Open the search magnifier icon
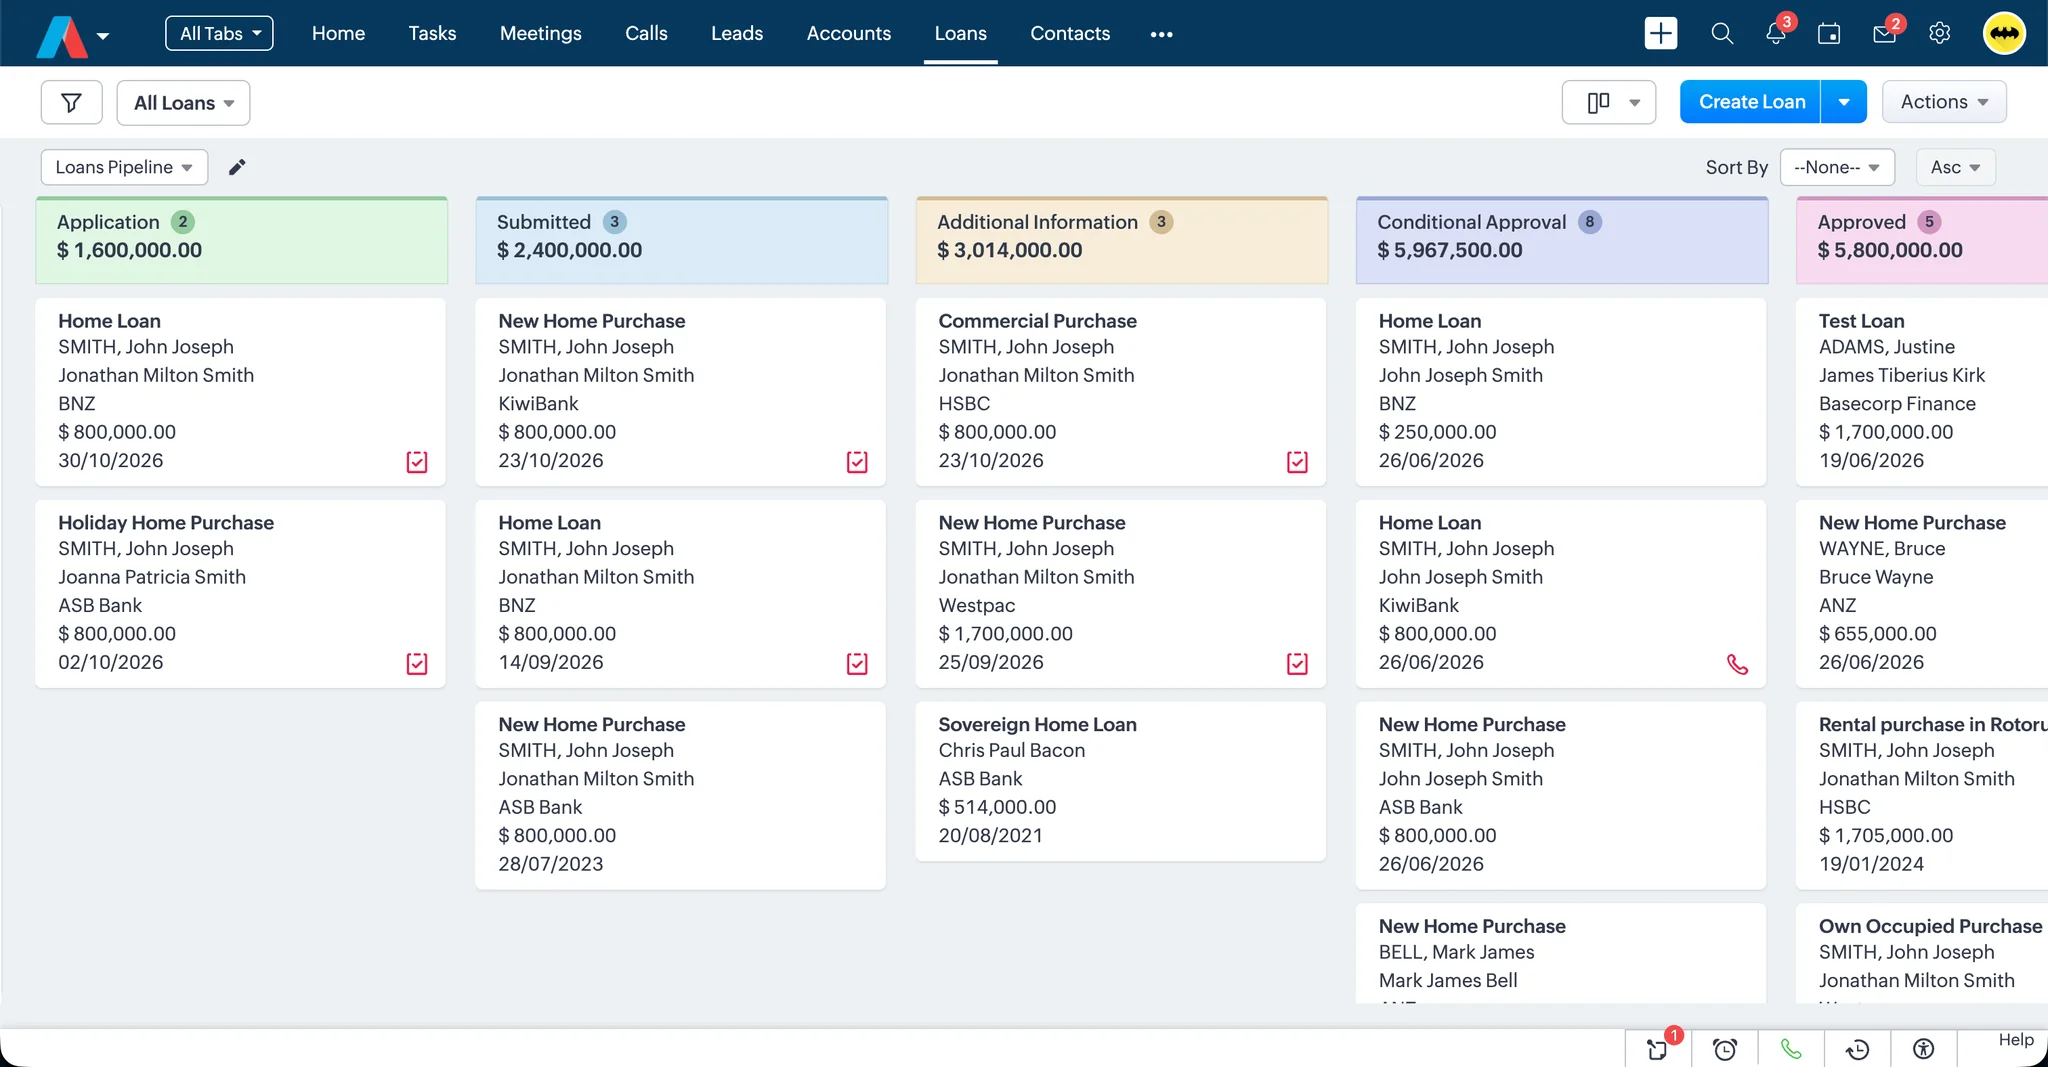Screen dimensions: 2048x1067 pyautogui.click(x=1721, y=33)
